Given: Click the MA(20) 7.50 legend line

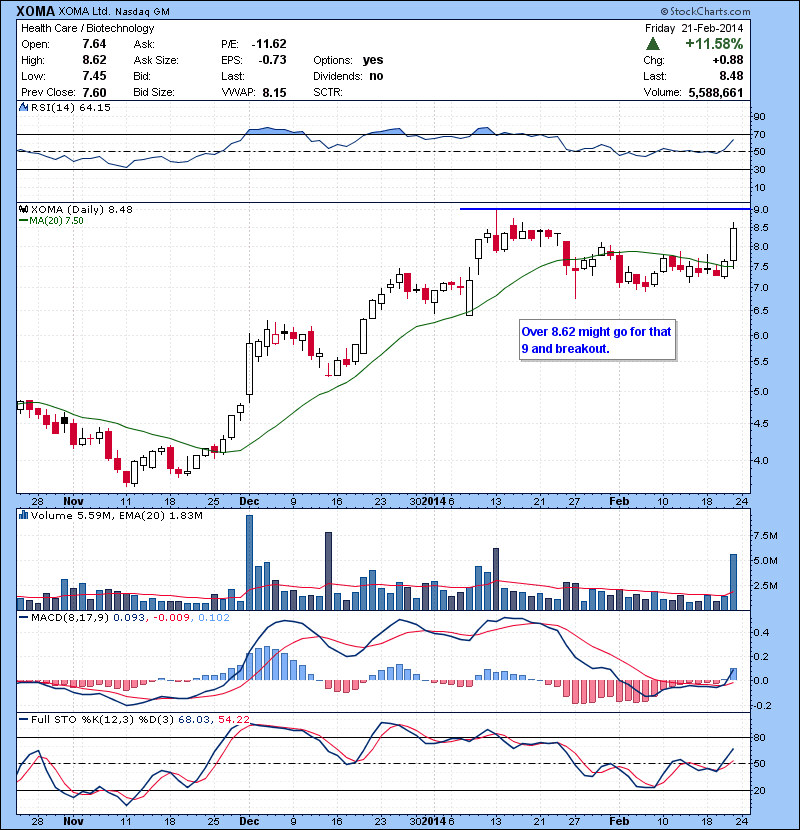Looking at the screenshot, I should 51,221.
